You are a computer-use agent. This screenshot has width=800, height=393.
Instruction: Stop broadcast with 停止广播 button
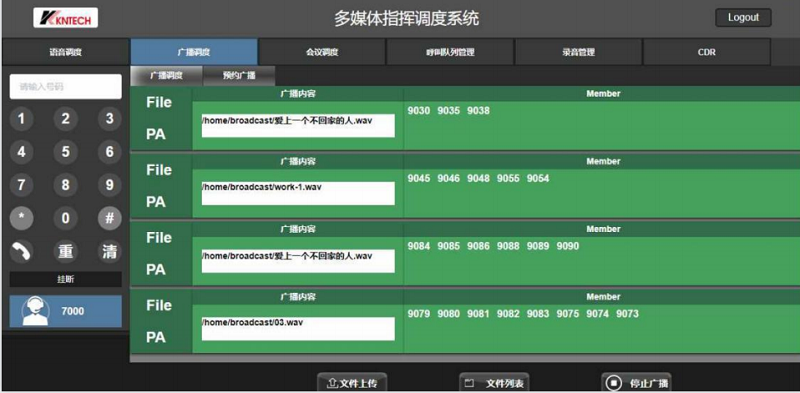[636, 383]
